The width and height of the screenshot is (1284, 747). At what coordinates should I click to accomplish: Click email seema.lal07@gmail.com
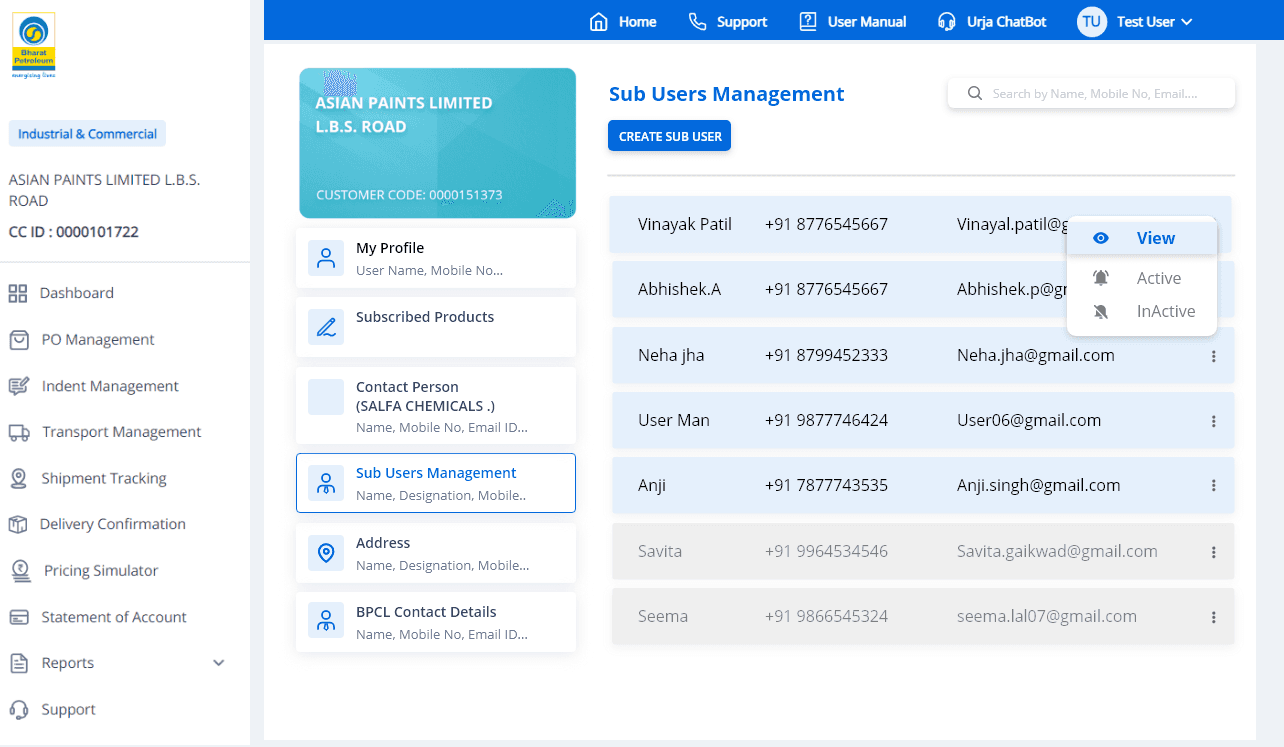(1046, 616)
